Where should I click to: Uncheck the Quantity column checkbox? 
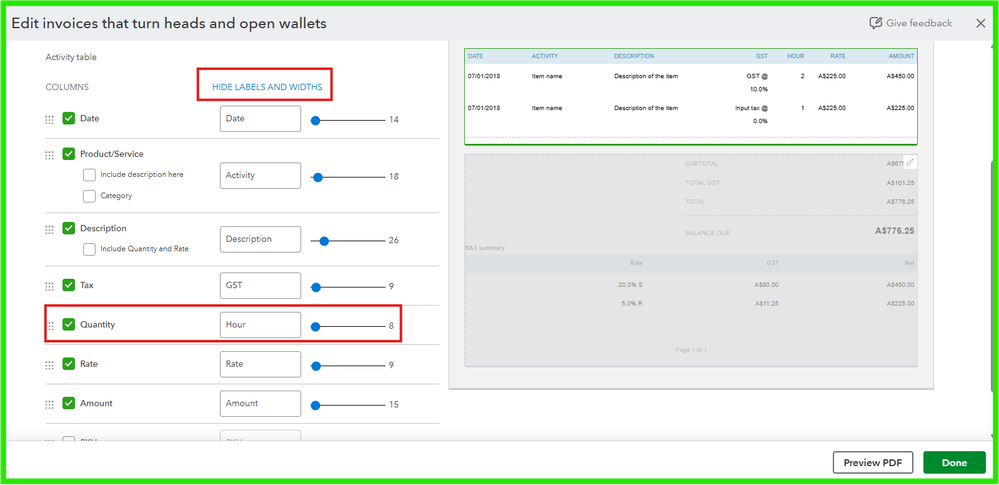pos(69,324)
